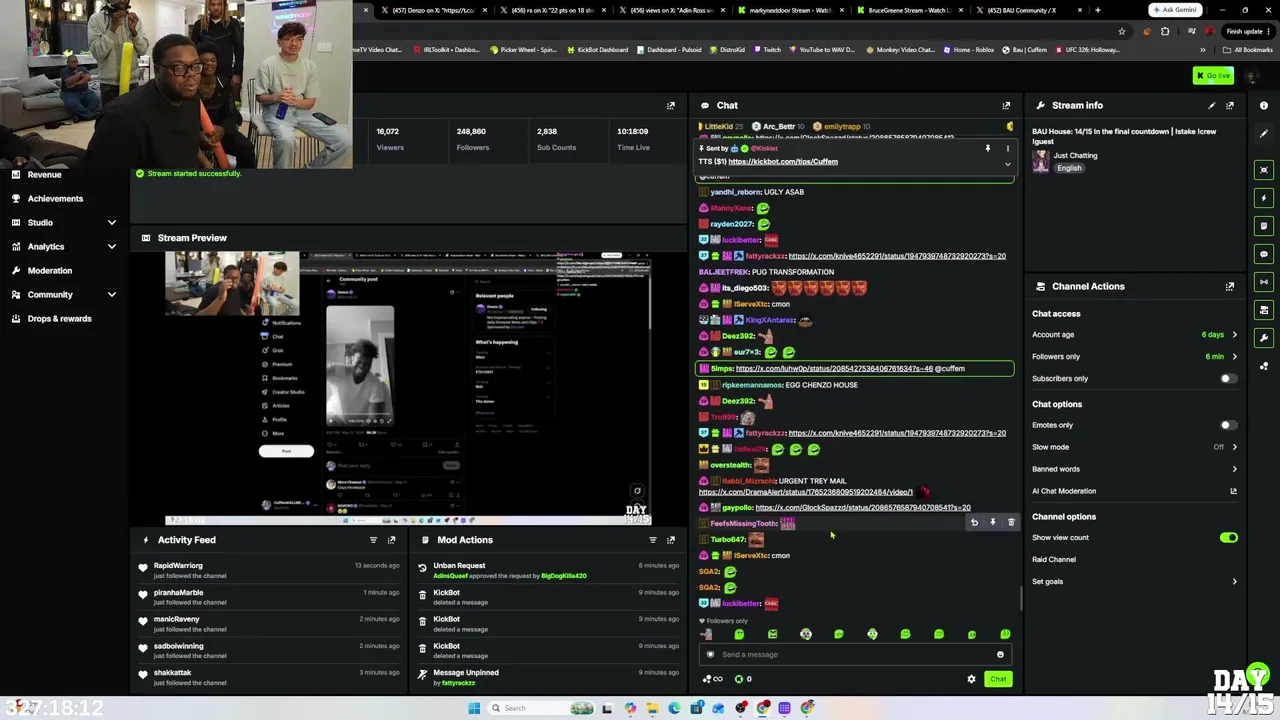This screenshot has width=1280, height=720.
Task: Click the Ask Gemini button in browser
Action: (1174, 10)
